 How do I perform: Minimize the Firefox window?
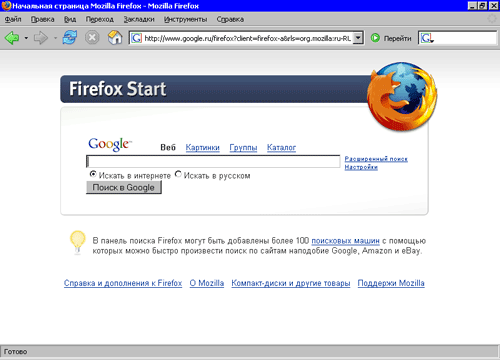tap(472, 6)
